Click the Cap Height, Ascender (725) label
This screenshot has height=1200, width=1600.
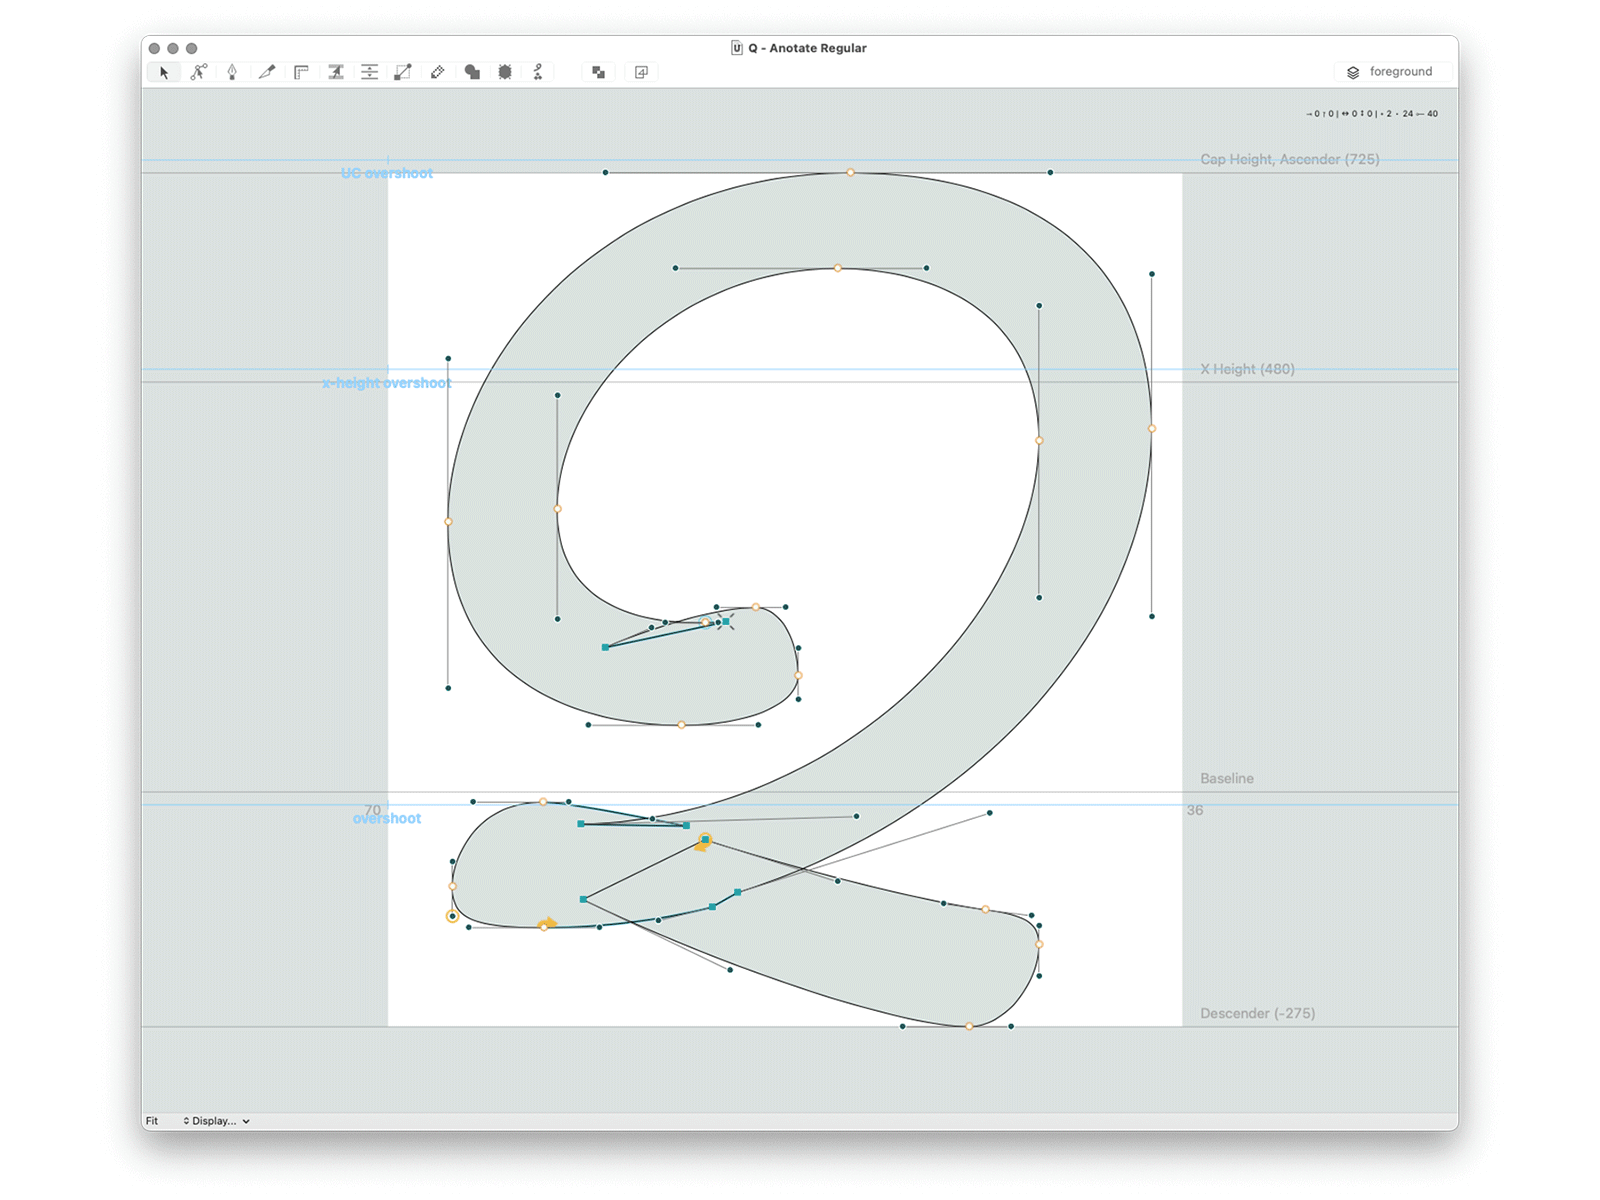click(x=1289, y=159)
